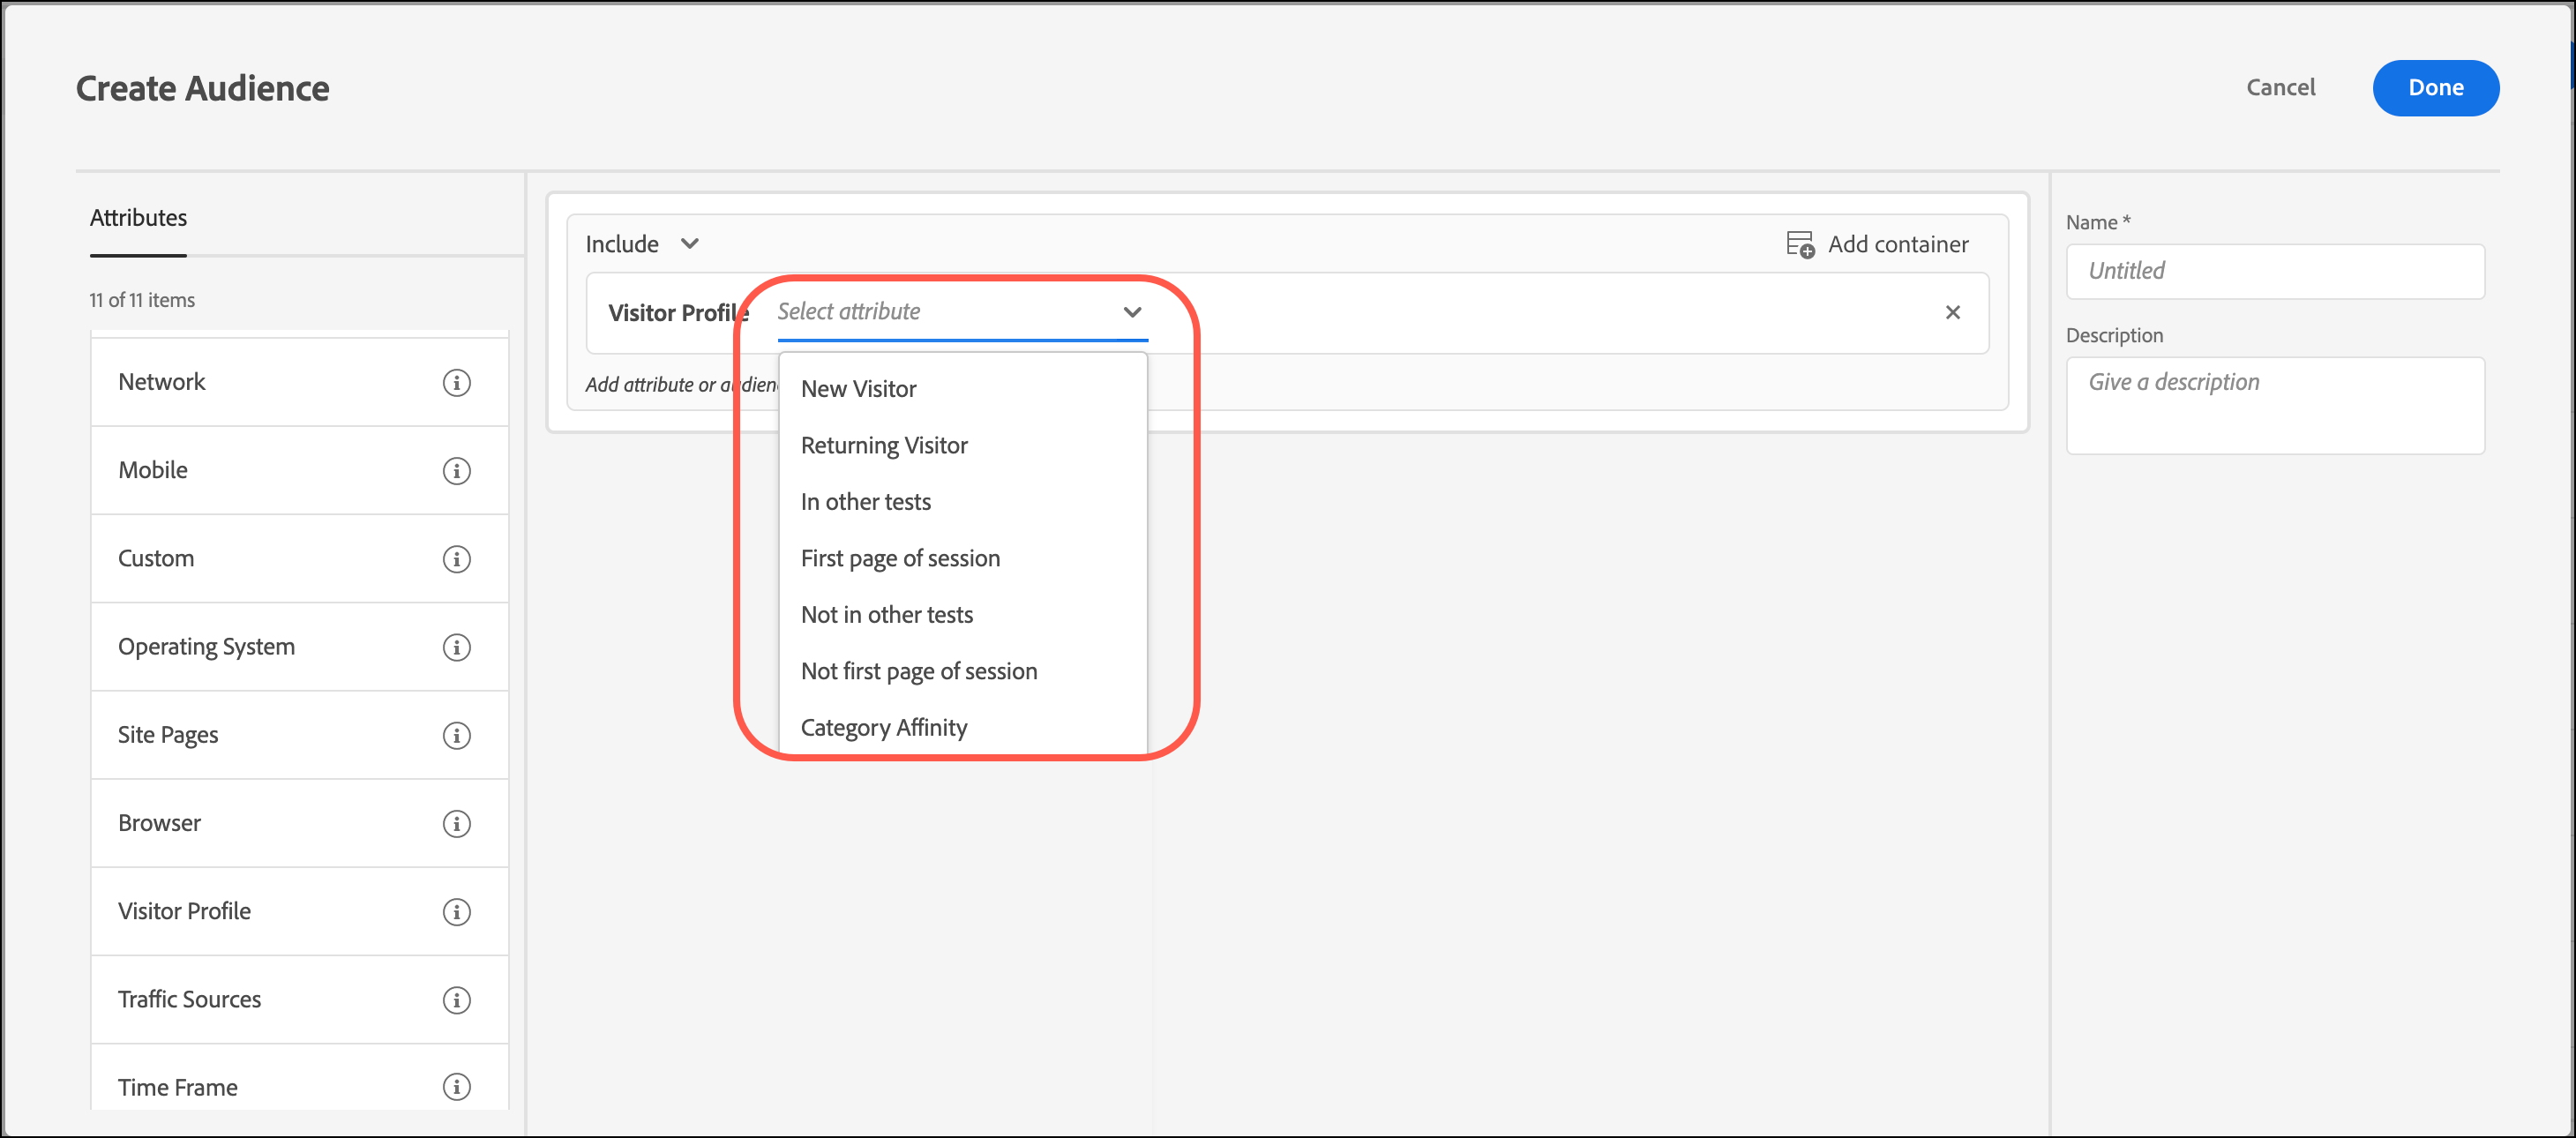The width and height of the screenshot is (2576, 1138).
Task: Remove the Visitor Profile rule with X
Action: tap(1952, 312)
